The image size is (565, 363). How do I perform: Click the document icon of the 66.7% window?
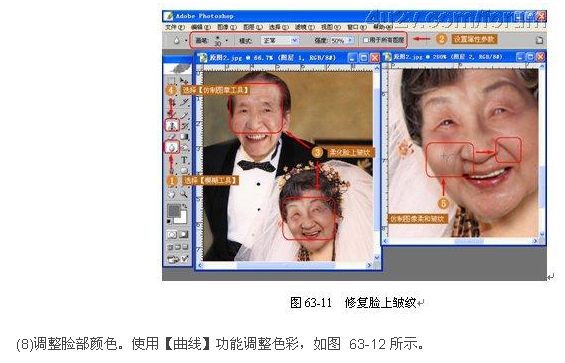pyautogui.click(x=203, y=57)
